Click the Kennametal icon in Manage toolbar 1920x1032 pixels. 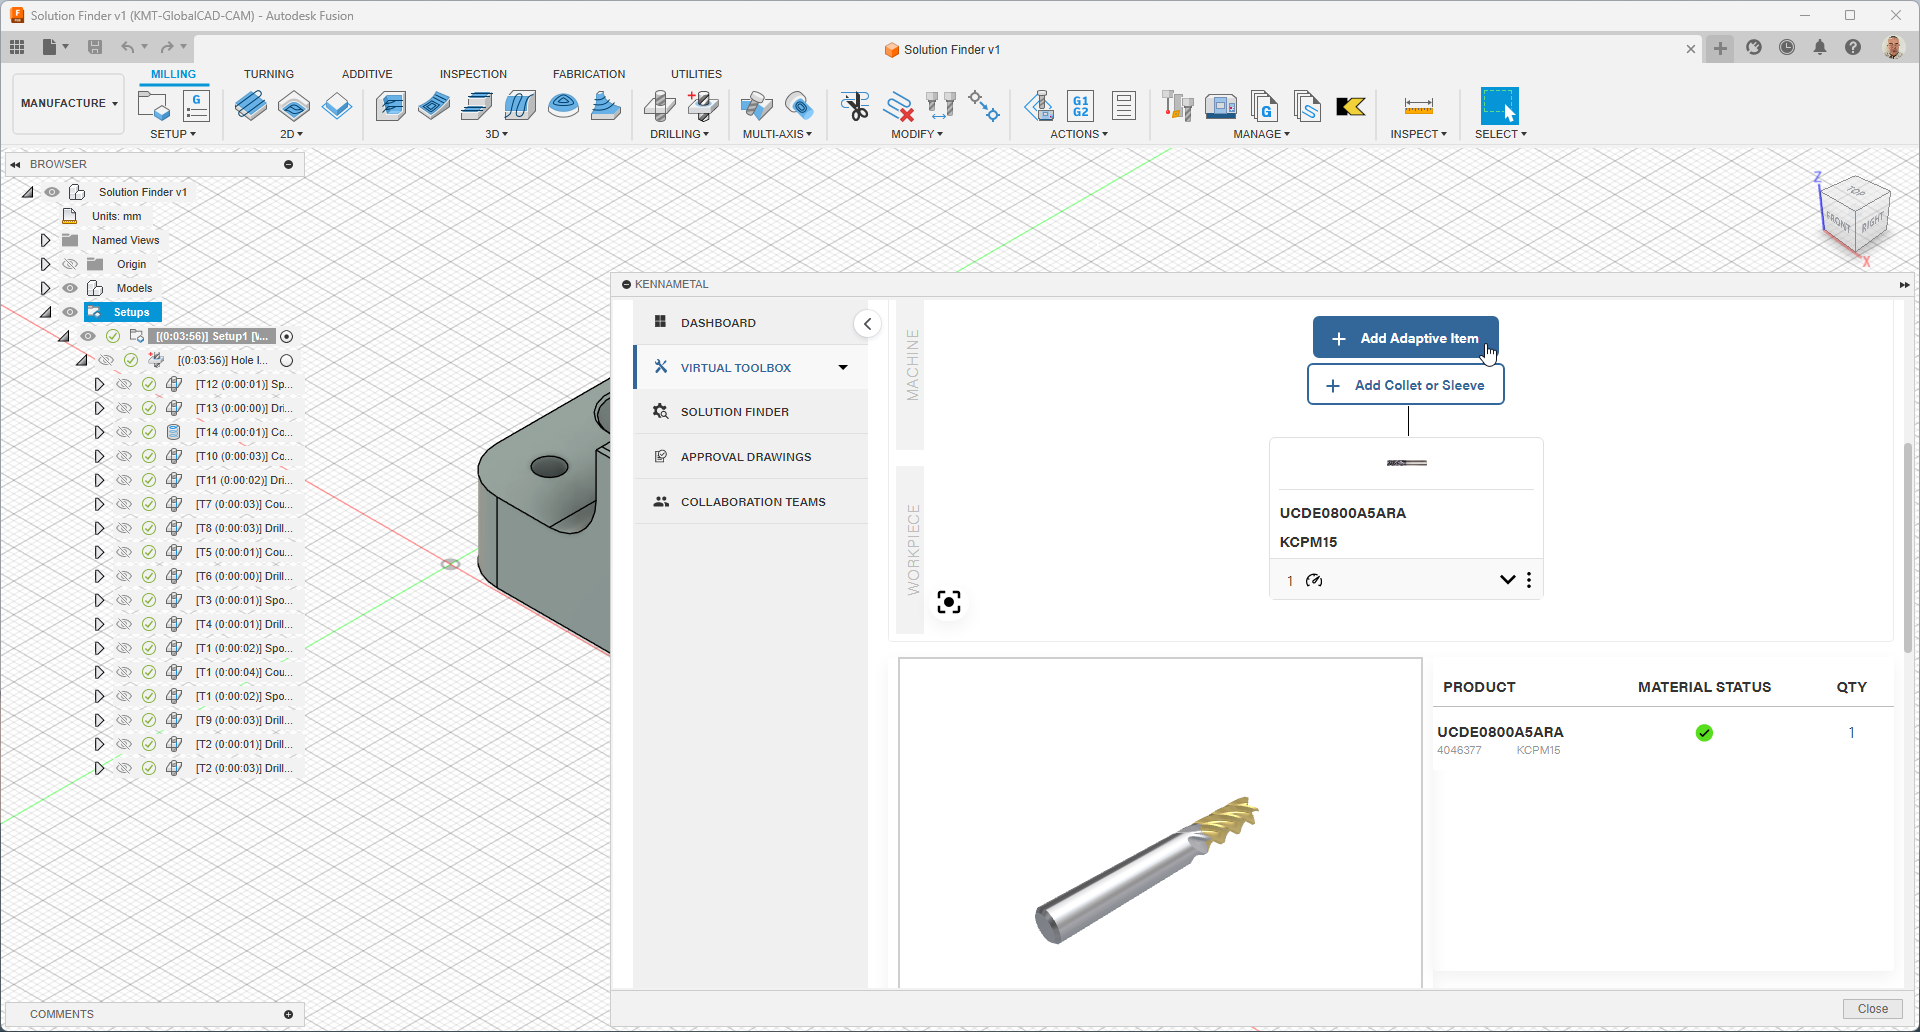[1350, 106]
